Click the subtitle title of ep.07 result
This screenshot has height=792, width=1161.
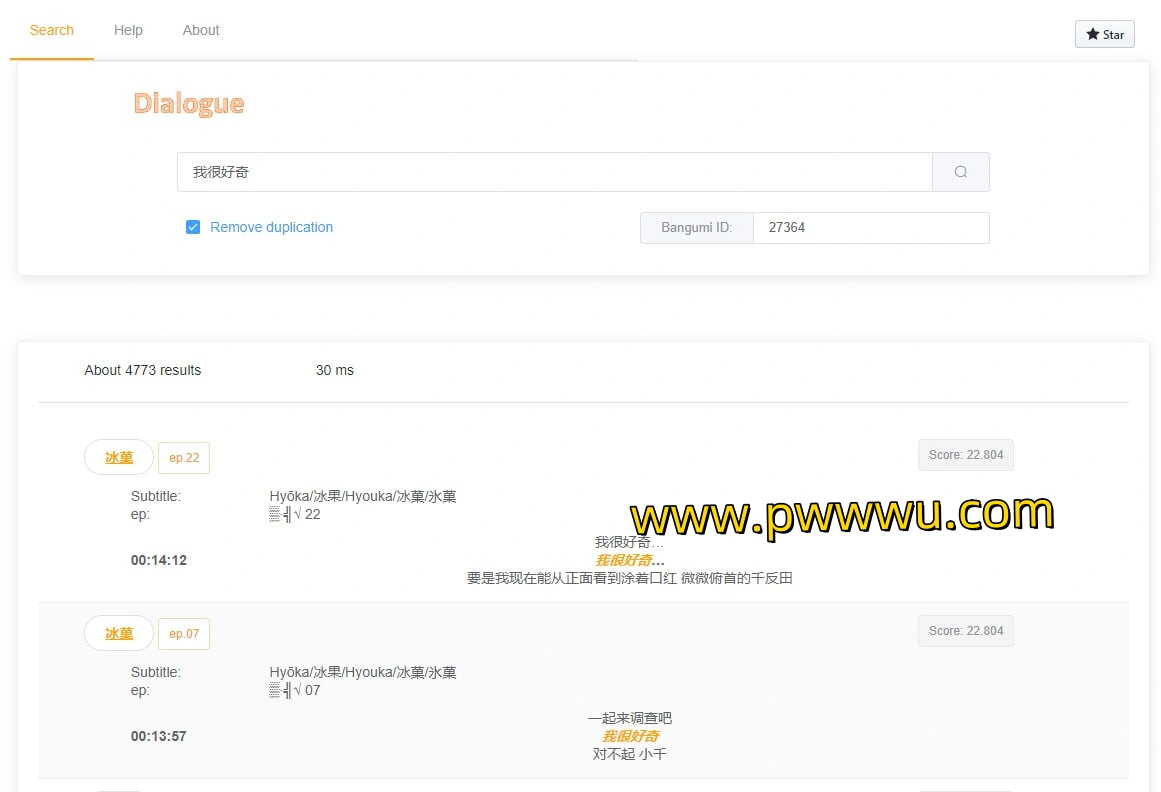pyautogui.click(x=363, y=673)
